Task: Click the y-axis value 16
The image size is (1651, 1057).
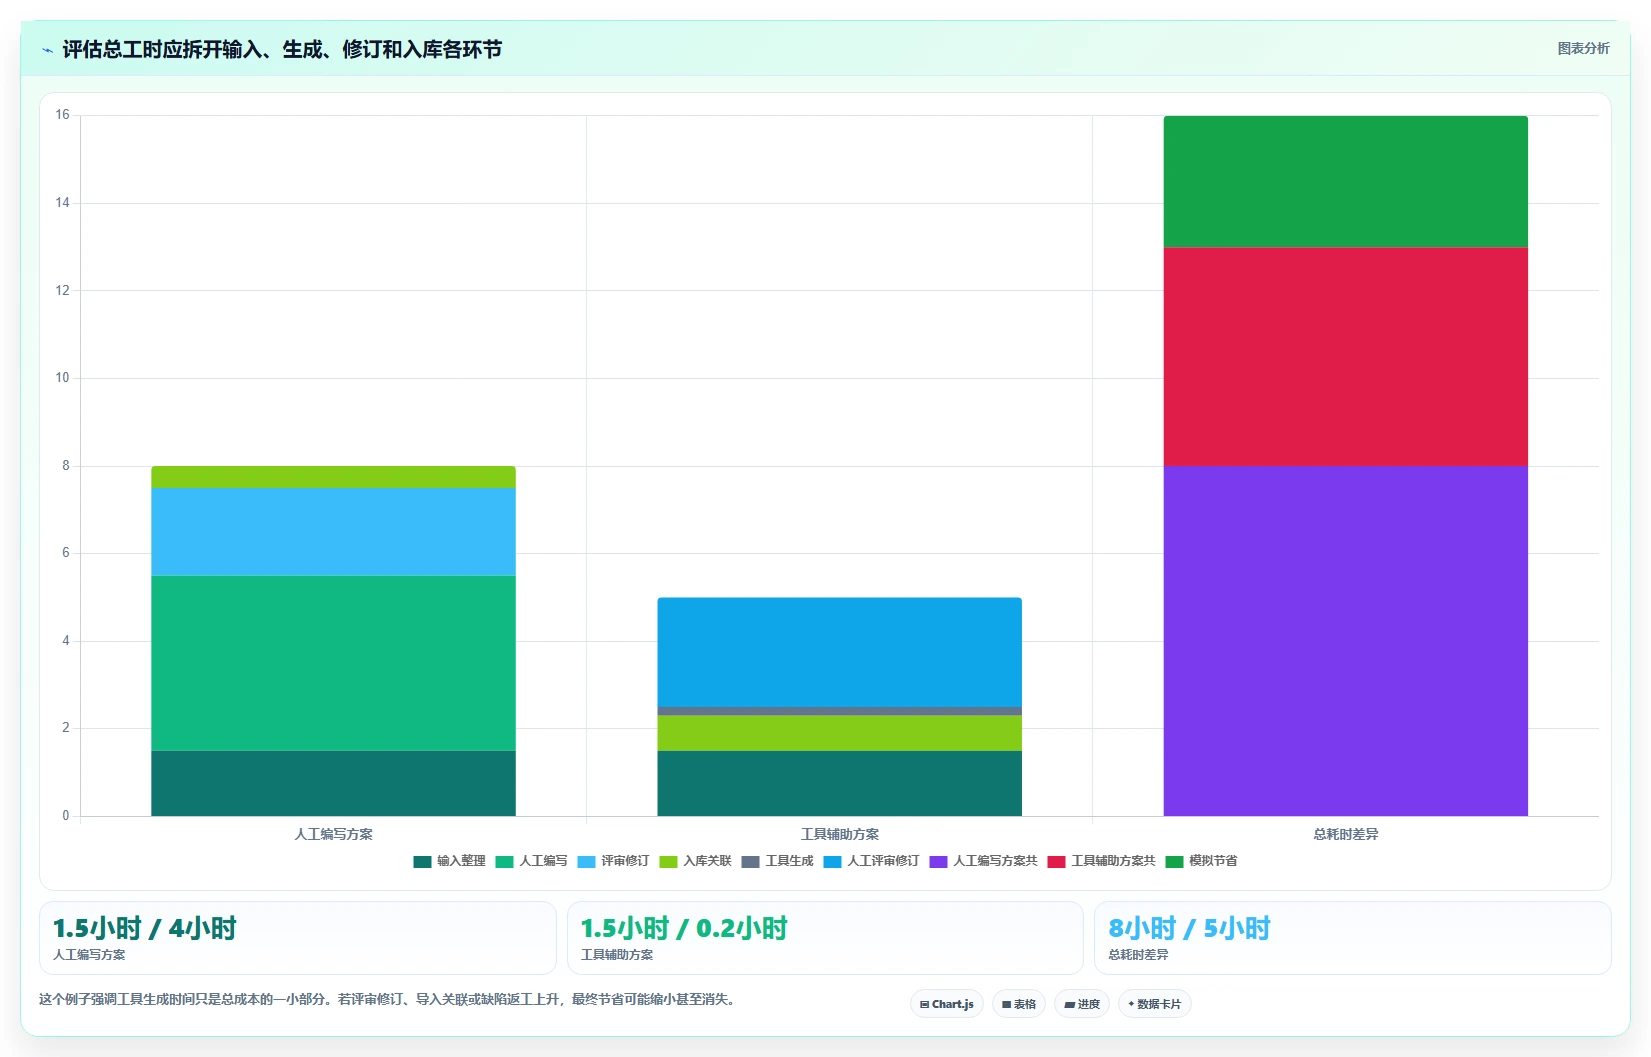Action: tap(63, 115)
